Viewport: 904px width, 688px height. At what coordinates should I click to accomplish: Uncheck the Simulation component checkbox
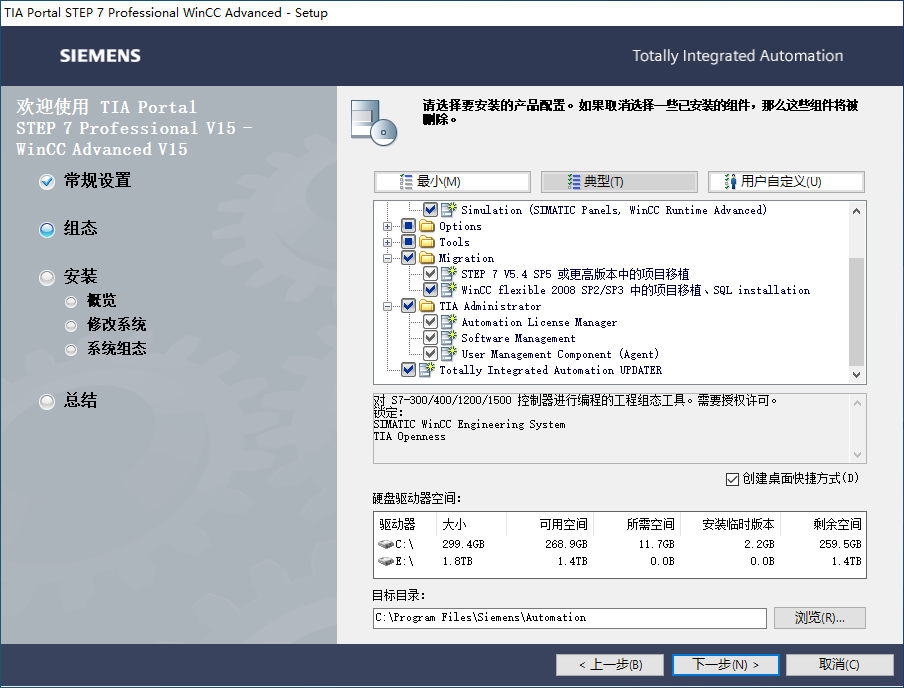coord(430,209)
